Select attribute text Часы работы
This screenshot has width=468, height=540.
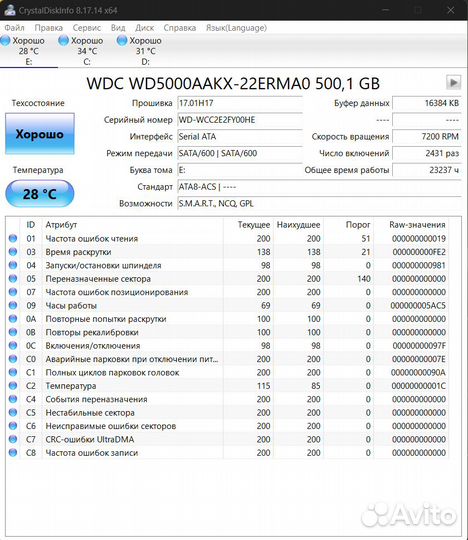[71, 306]
